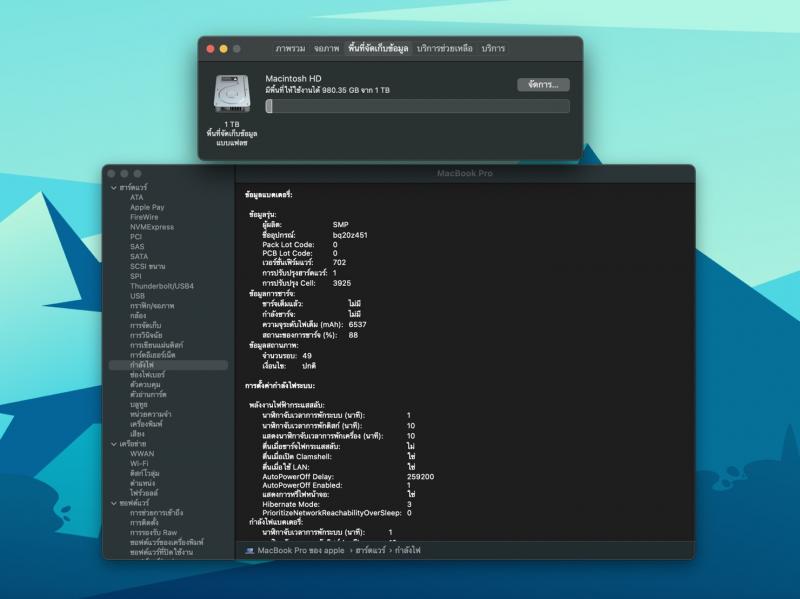The image size is (800, 599).
Task: Select SPI in the hardware list
Action: click(x=135, y=276)
